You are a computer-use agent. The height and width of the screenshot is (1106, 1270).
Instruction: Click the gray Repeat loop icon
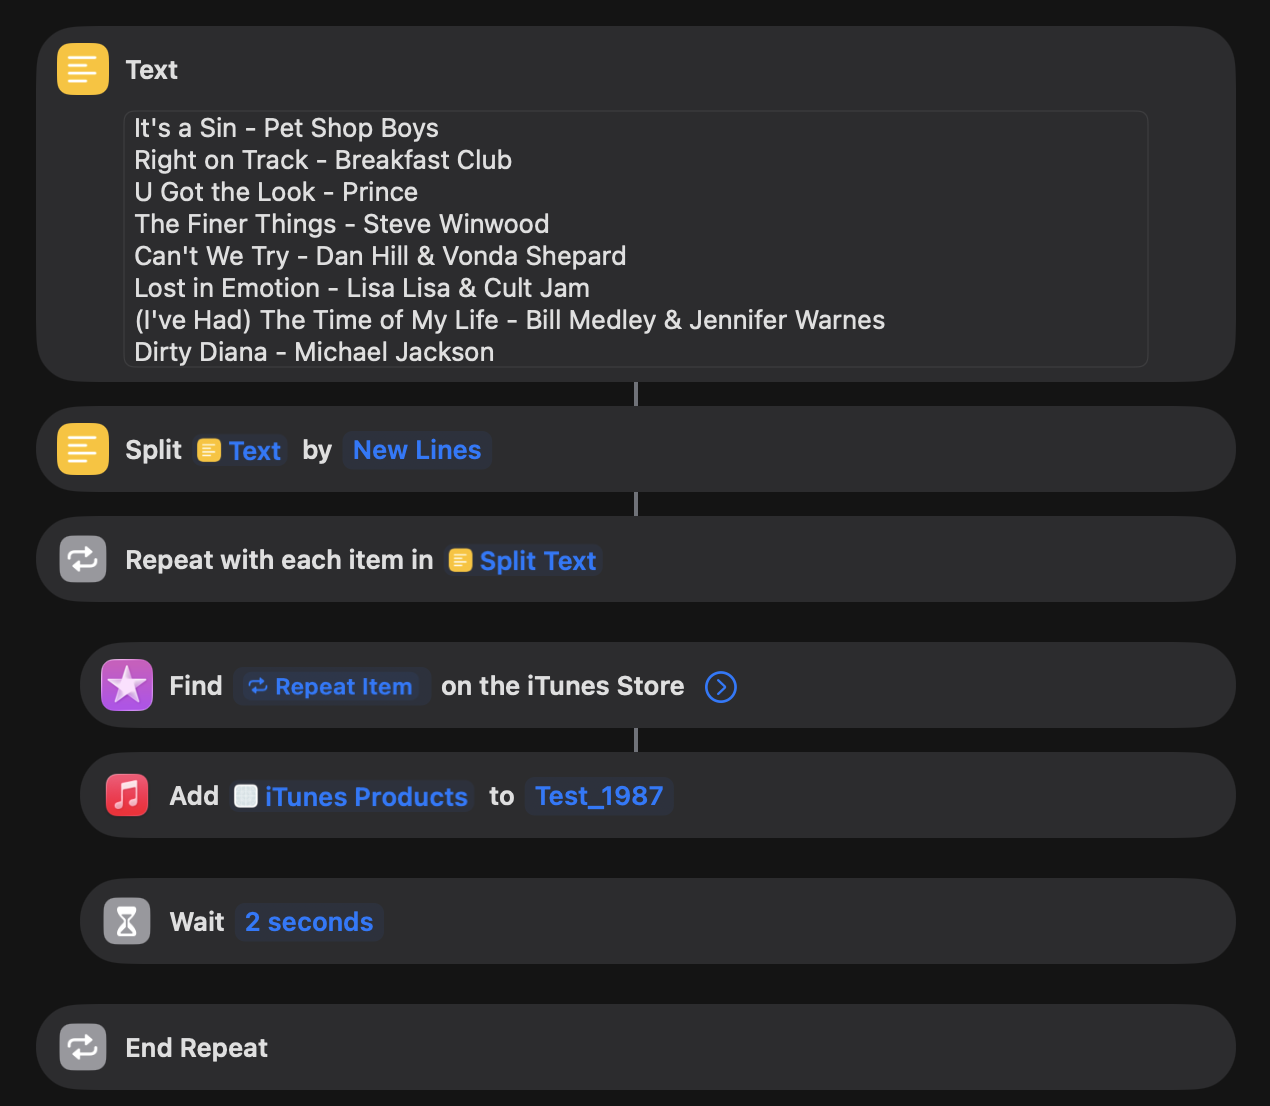coord(82,559)
